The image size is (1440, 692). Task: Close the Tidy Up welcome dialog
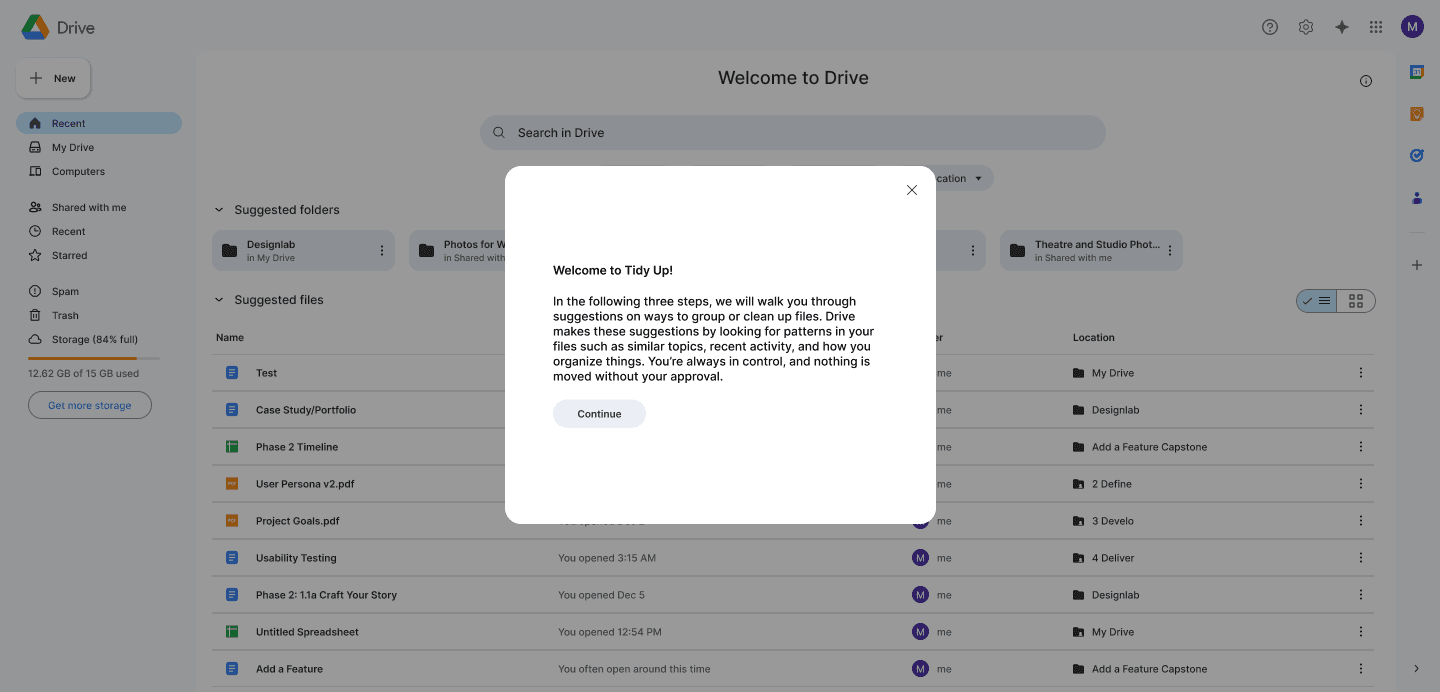912,190
